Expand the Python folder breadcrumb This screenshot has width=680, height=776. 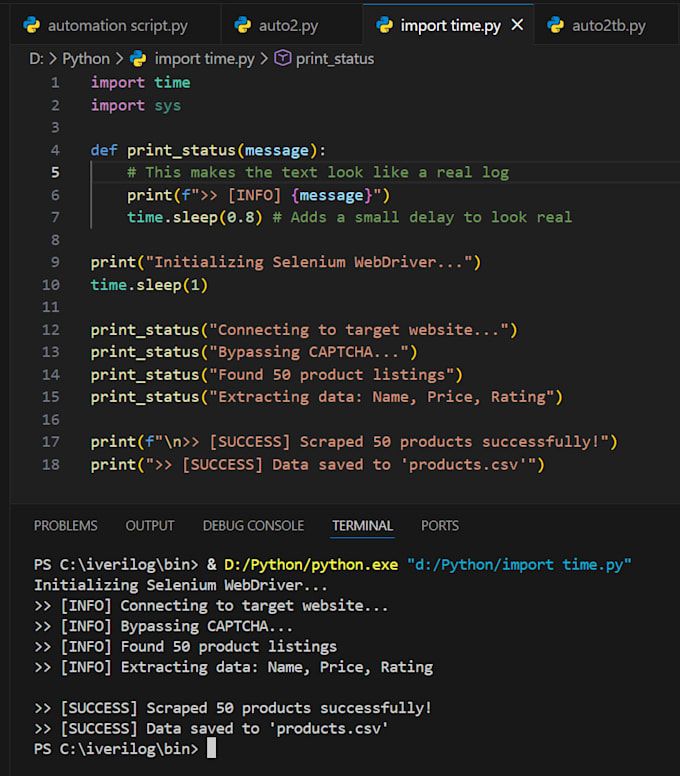pyautogui.click(x=86, y=59)
